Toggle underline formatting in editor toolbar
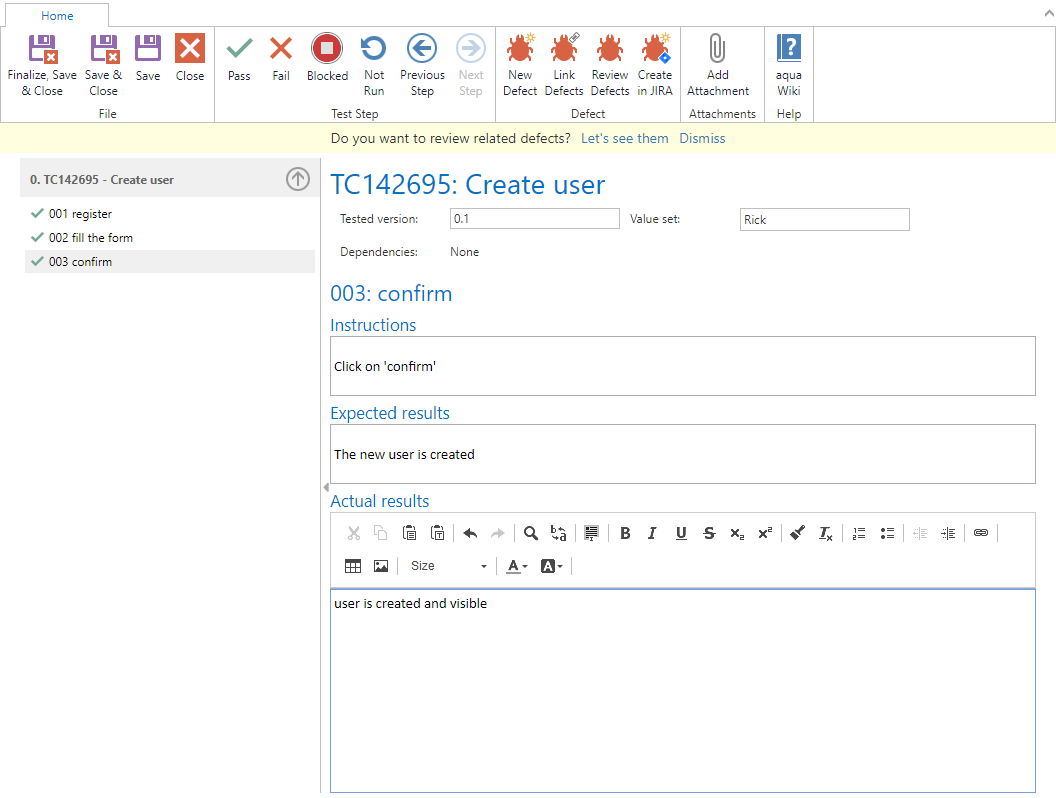The width and height of the screenshot is (1056, 798). click(681, 534)
